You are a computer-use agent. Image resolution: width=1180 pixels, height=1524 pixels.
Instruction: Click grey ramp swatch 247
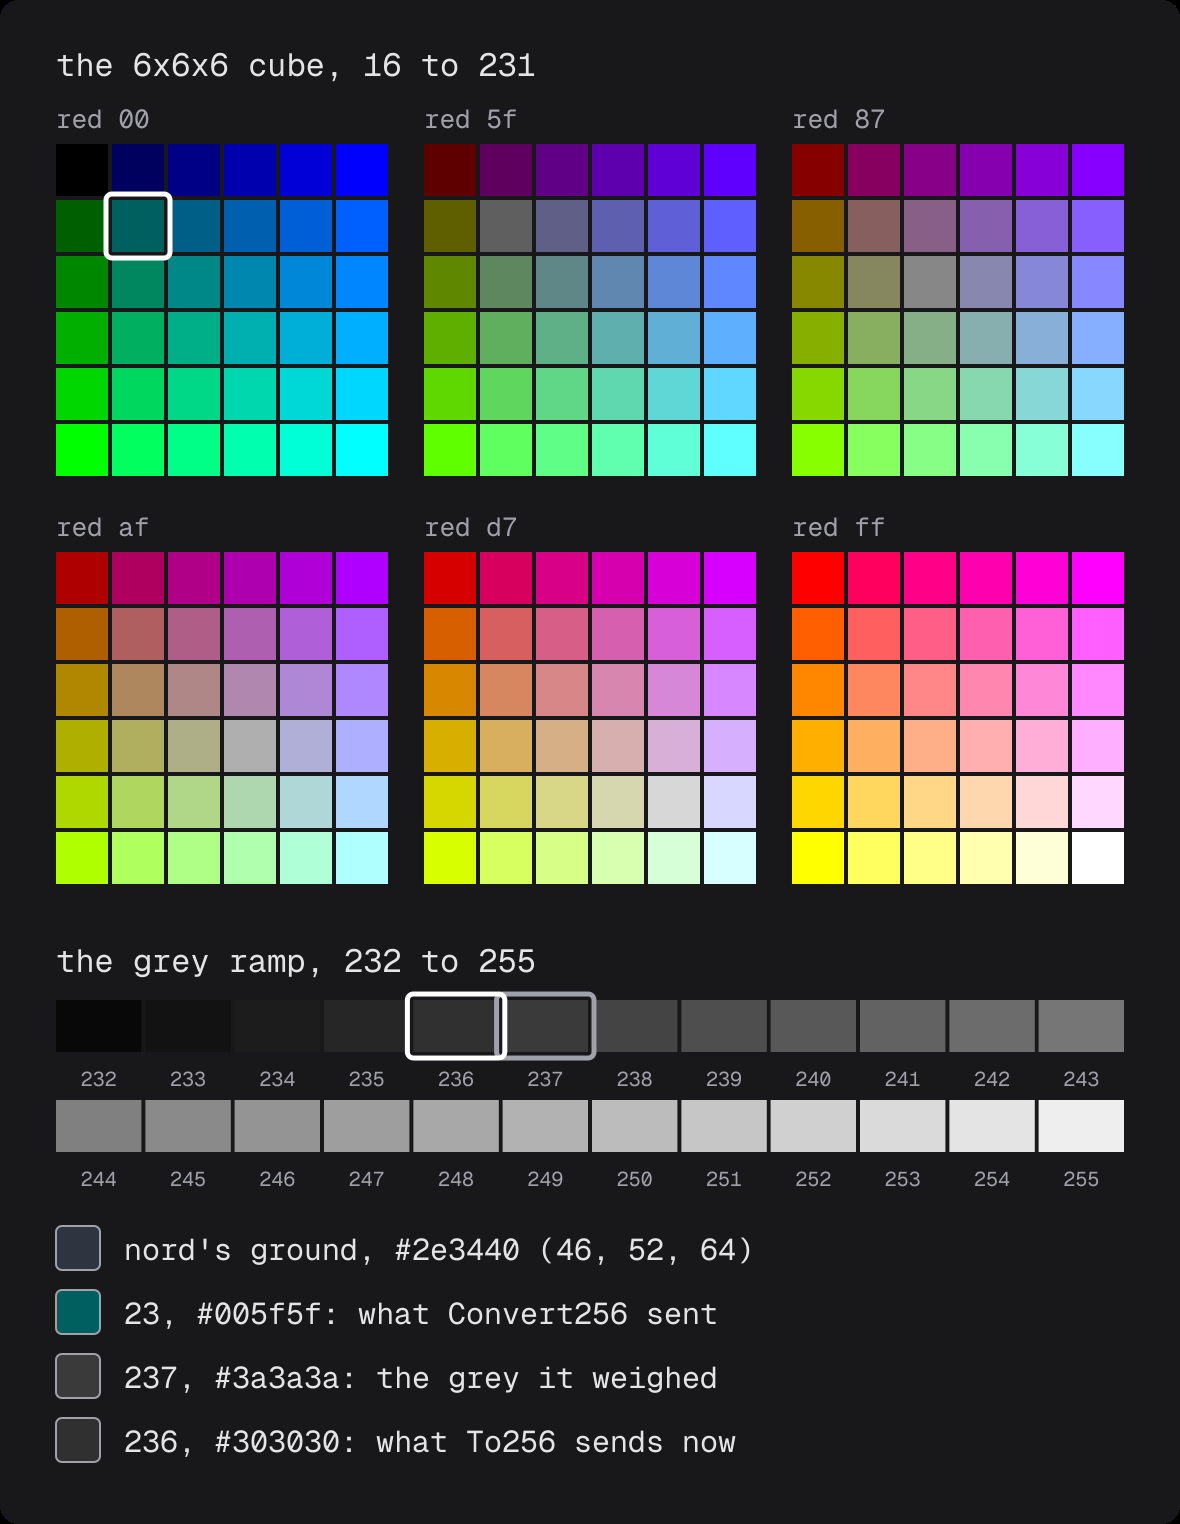(x=366, y=1126)
